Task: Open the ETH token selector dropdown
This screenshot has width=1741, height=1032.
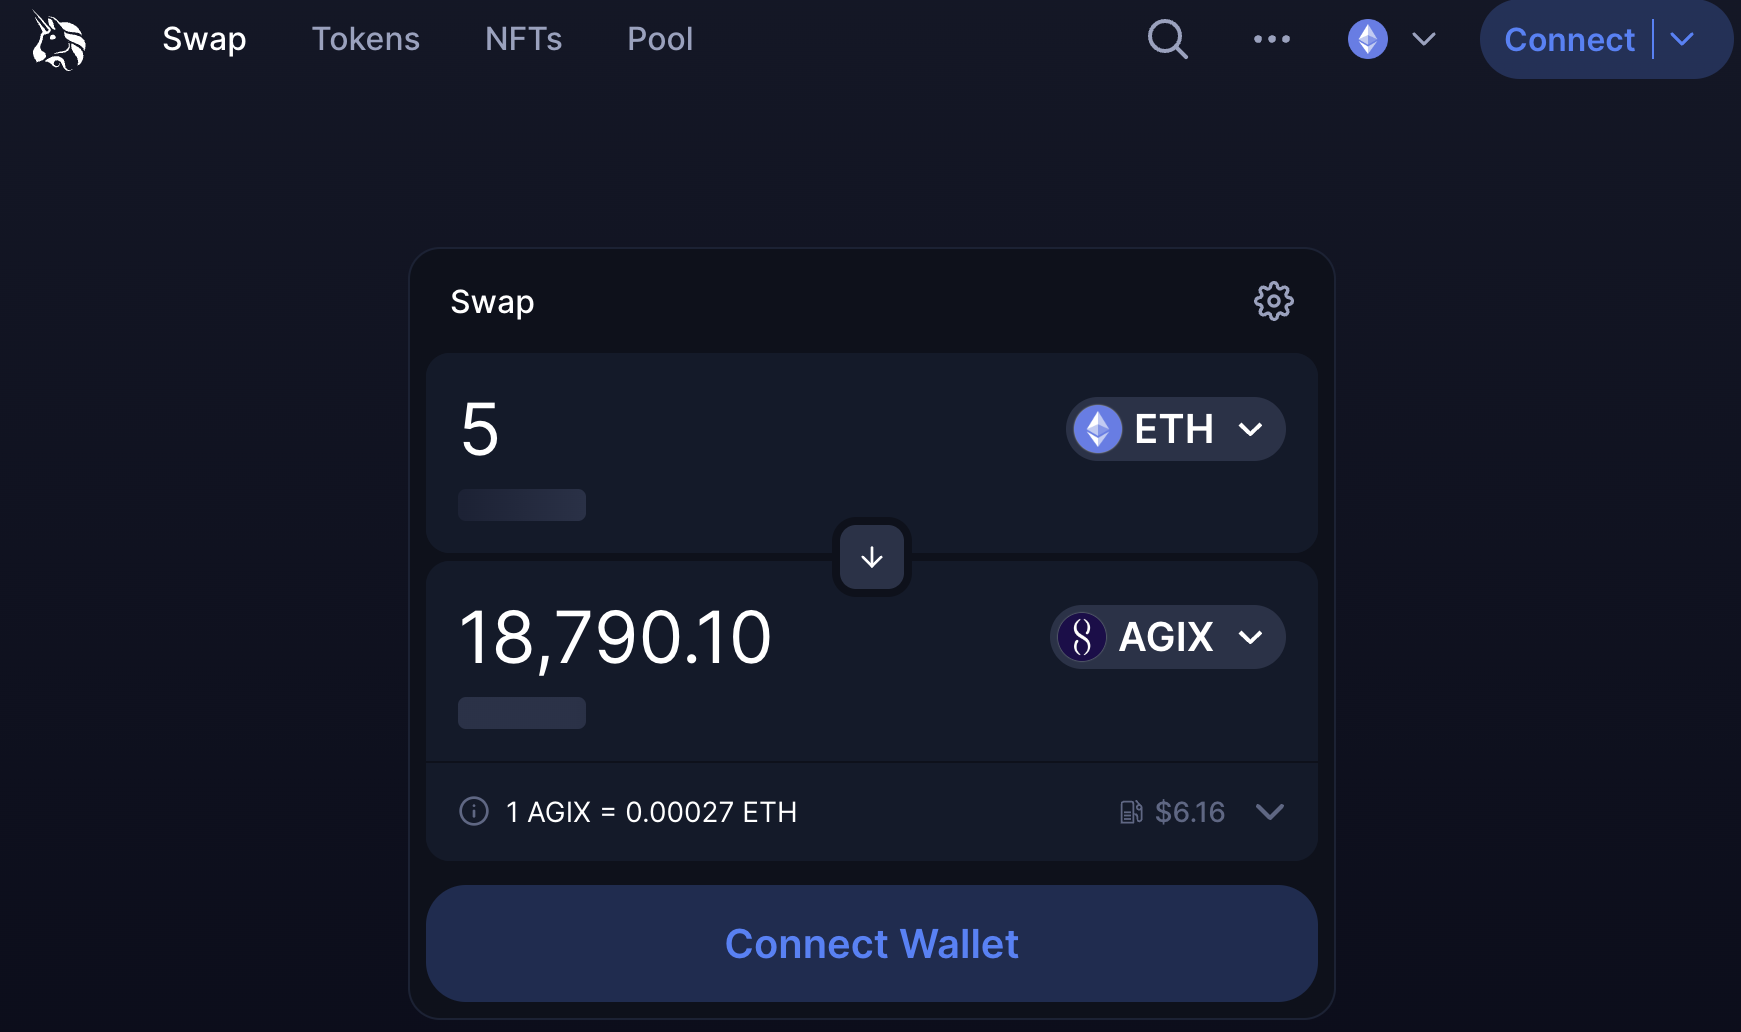Action: click(x=1176, y=429)
